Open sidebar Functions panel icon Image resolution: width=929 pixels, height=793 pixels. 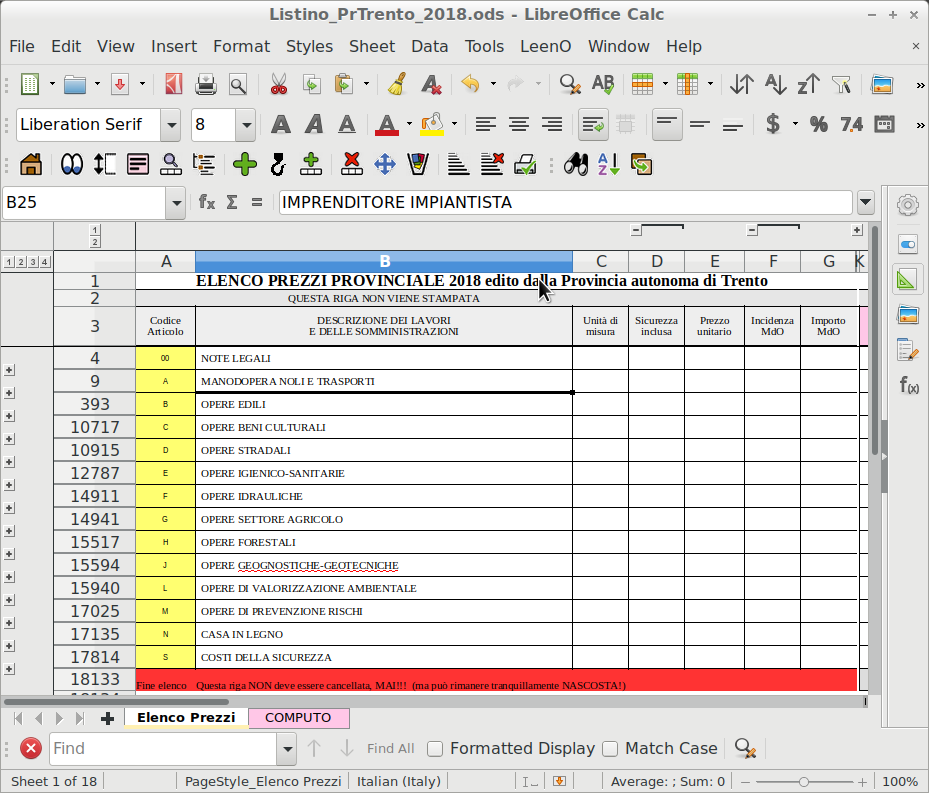coord(908,385)
